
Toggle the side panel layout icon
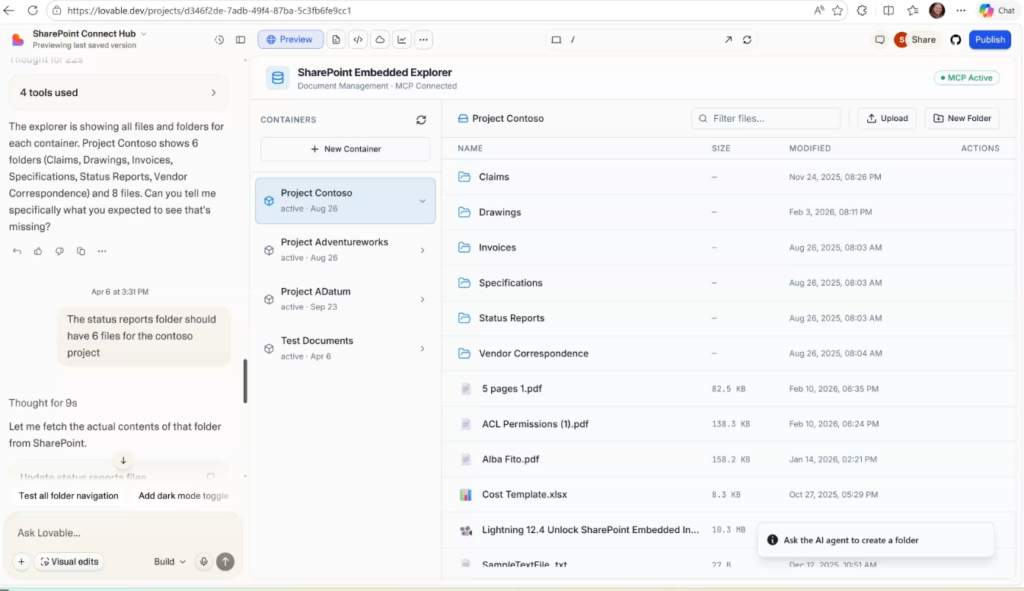pyautogui.click(x=240, y=40)
